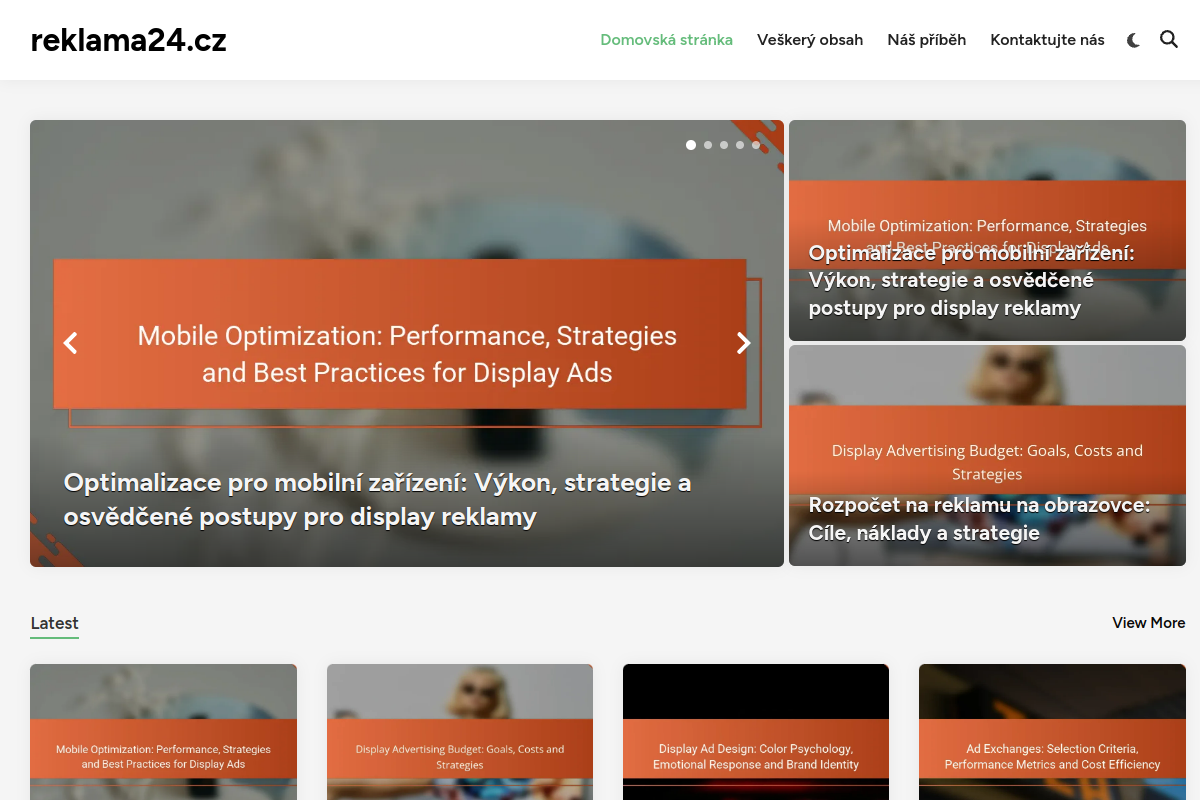Viewport: 1200px width, 800px height.
Task: Click the View More link
Action: [1148, 623]
